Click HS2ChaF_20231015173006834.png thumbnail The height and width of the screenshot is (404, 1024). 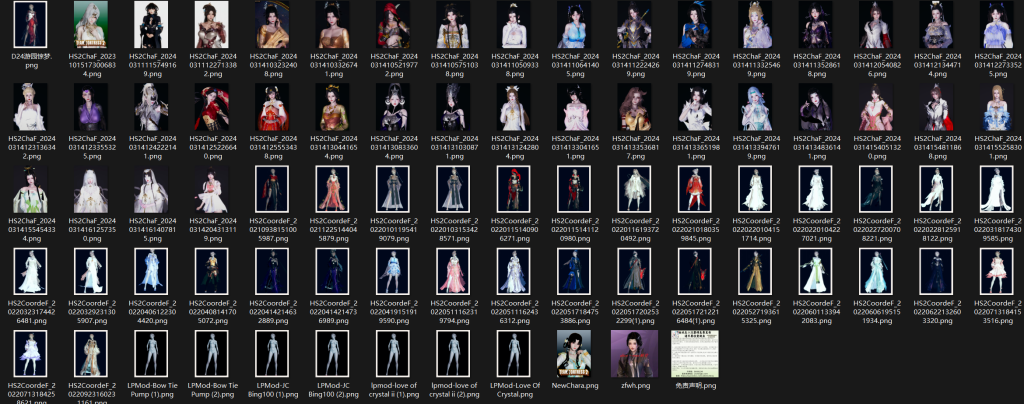click(x=91, y=25)
